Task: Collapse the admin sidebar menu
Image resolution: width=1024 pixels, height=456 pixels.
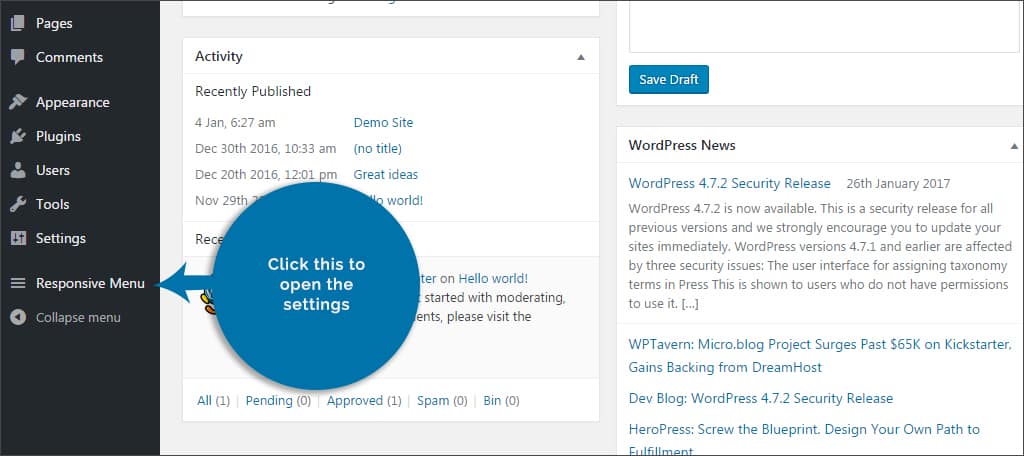Action: tap(77, 317)
